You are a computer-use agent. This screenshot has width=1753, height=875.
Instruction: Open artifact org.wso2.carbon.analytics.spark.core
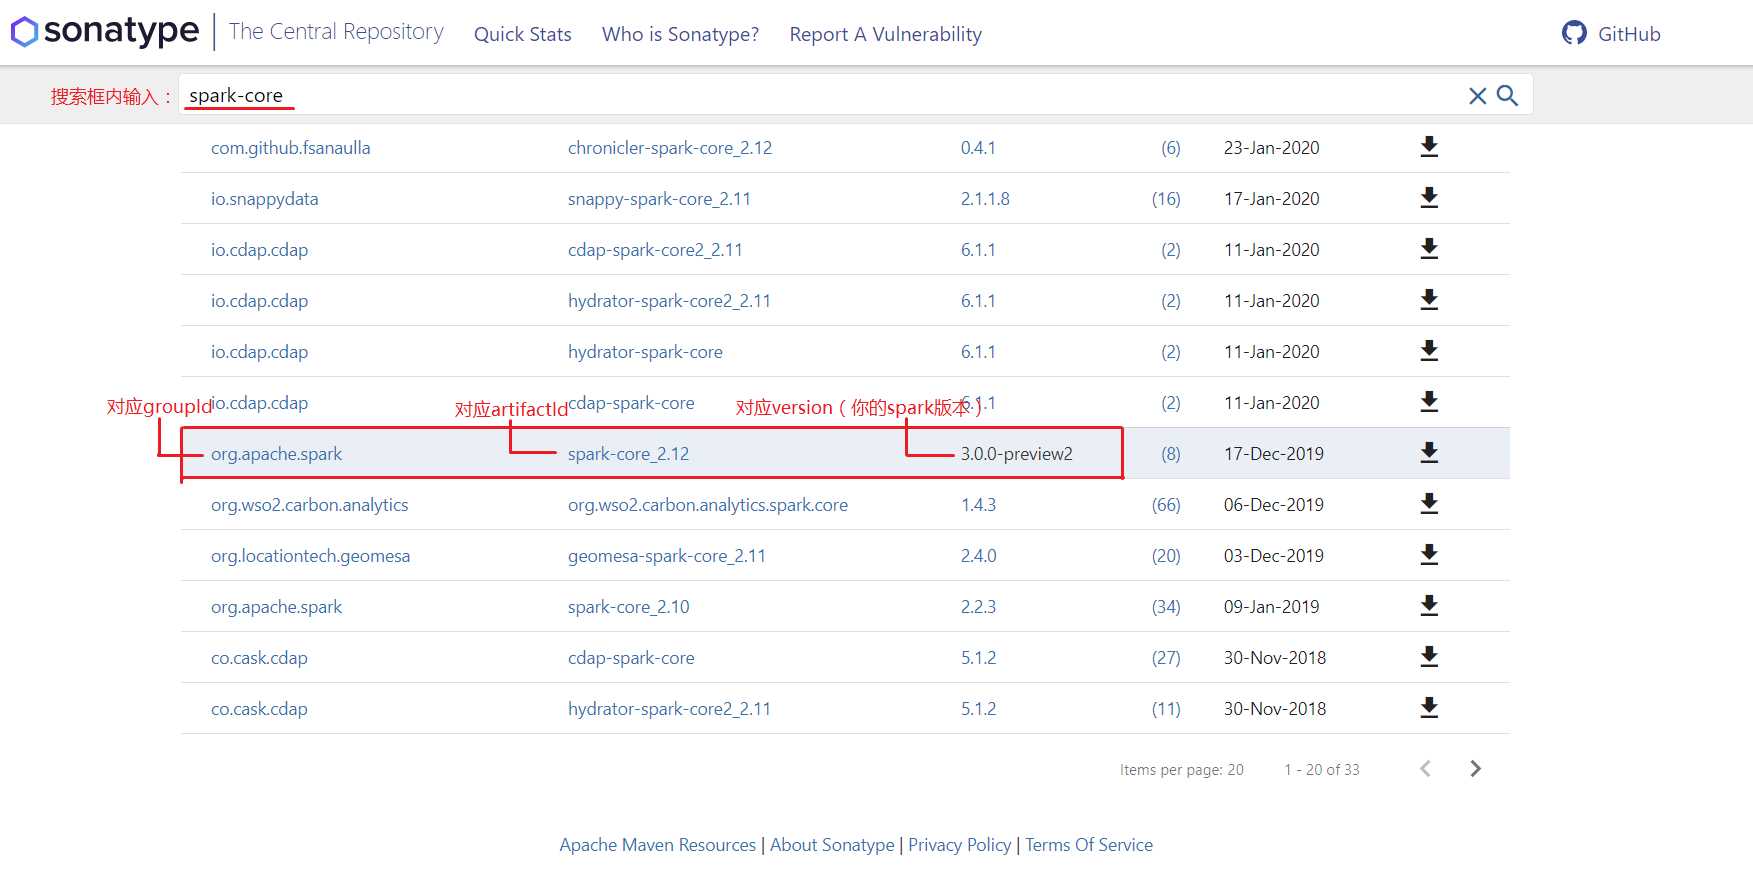coord(707,505)
